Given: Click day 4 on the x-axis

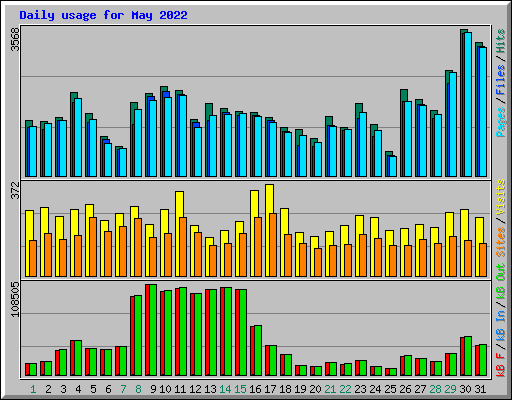Looking at the screenshot, I should coord(78,389).
